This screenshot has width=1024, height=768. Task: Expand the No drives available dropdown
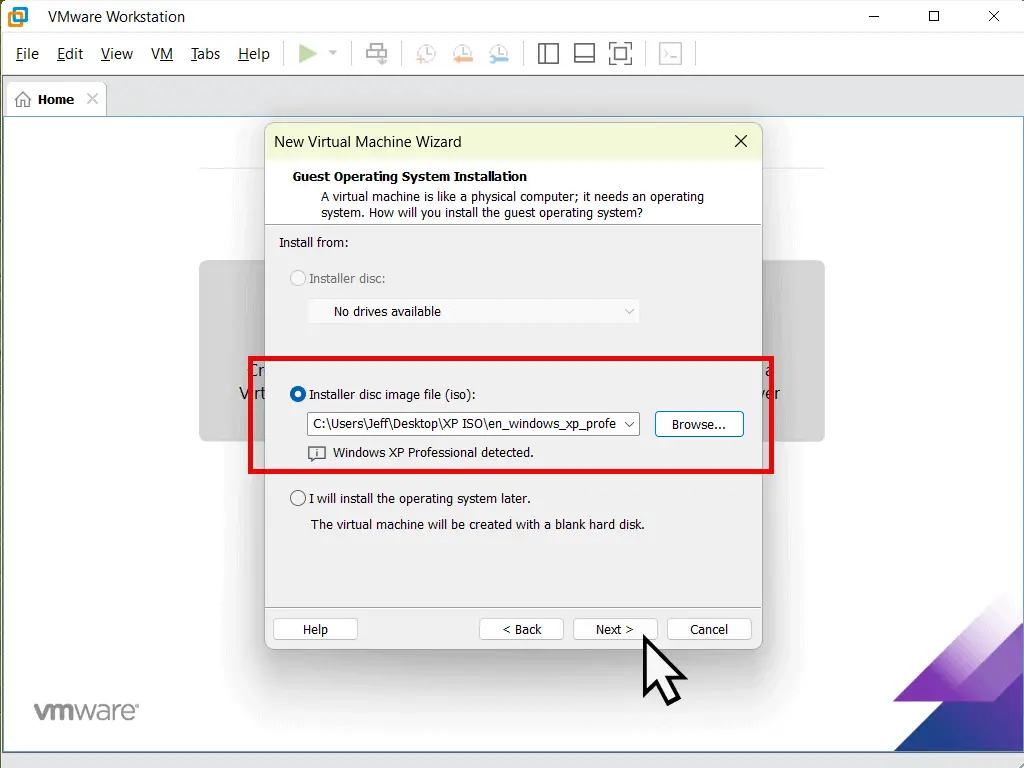pyautogui.click(x=473, y=312)
